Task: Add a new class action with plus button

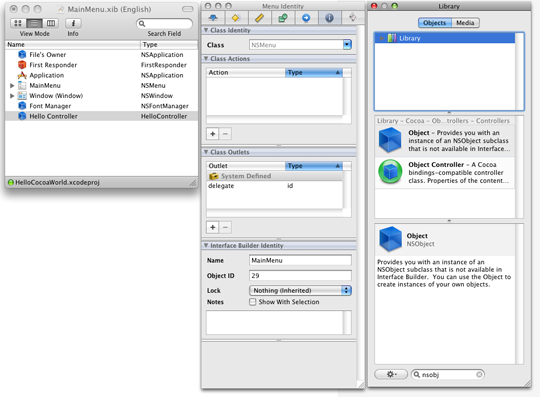Action: point(212,134)
